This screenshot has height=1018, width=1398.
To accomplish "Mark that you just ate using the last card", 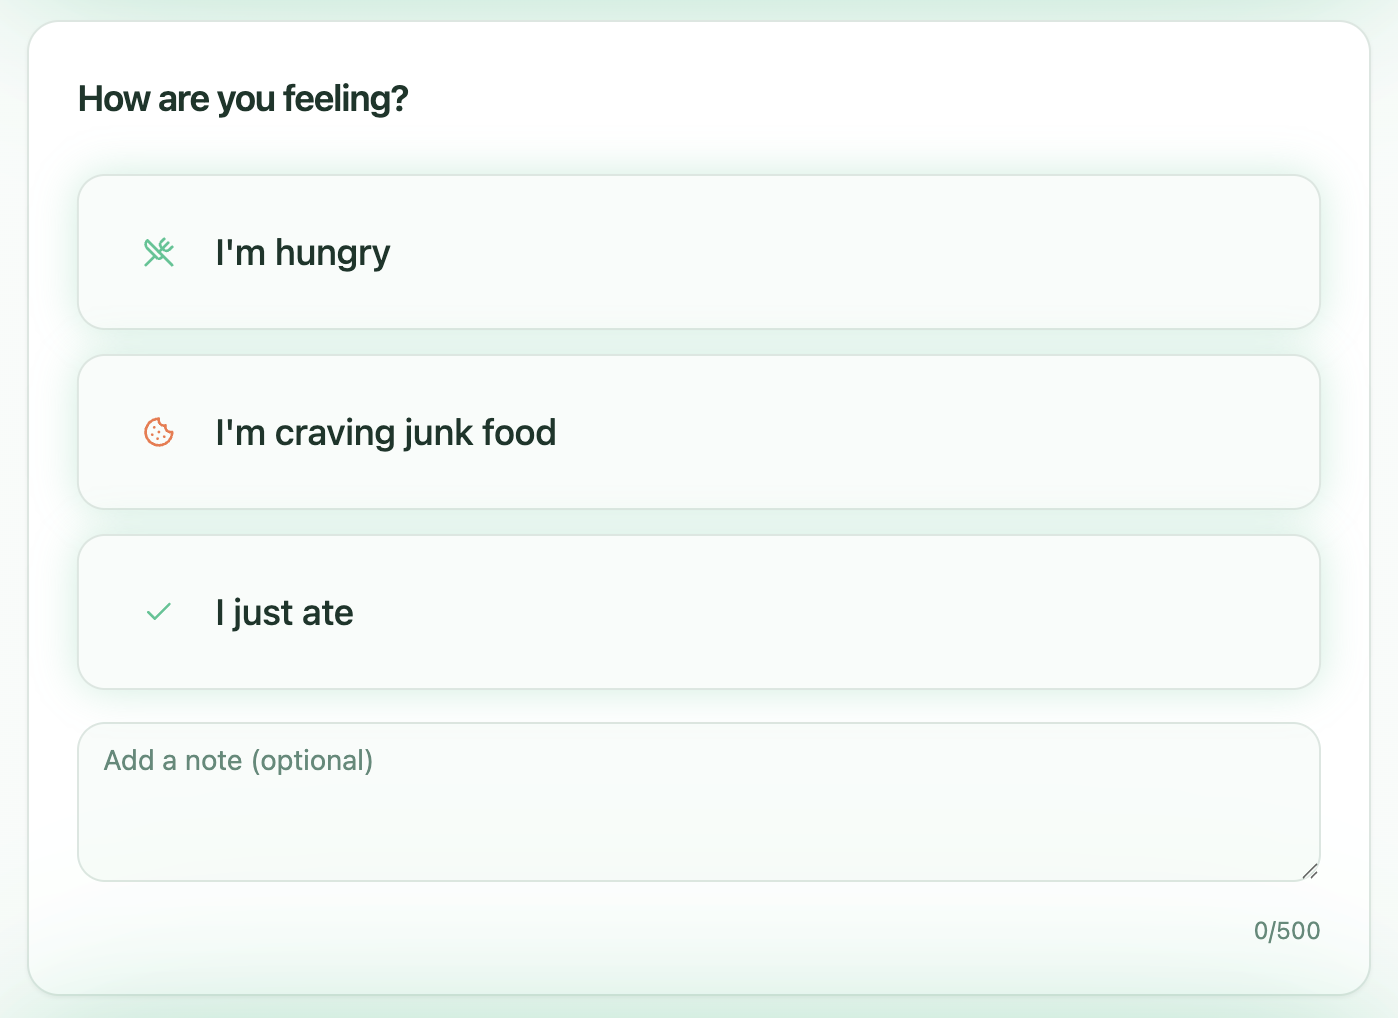I will pyautogui.click(x=698, y=612).
